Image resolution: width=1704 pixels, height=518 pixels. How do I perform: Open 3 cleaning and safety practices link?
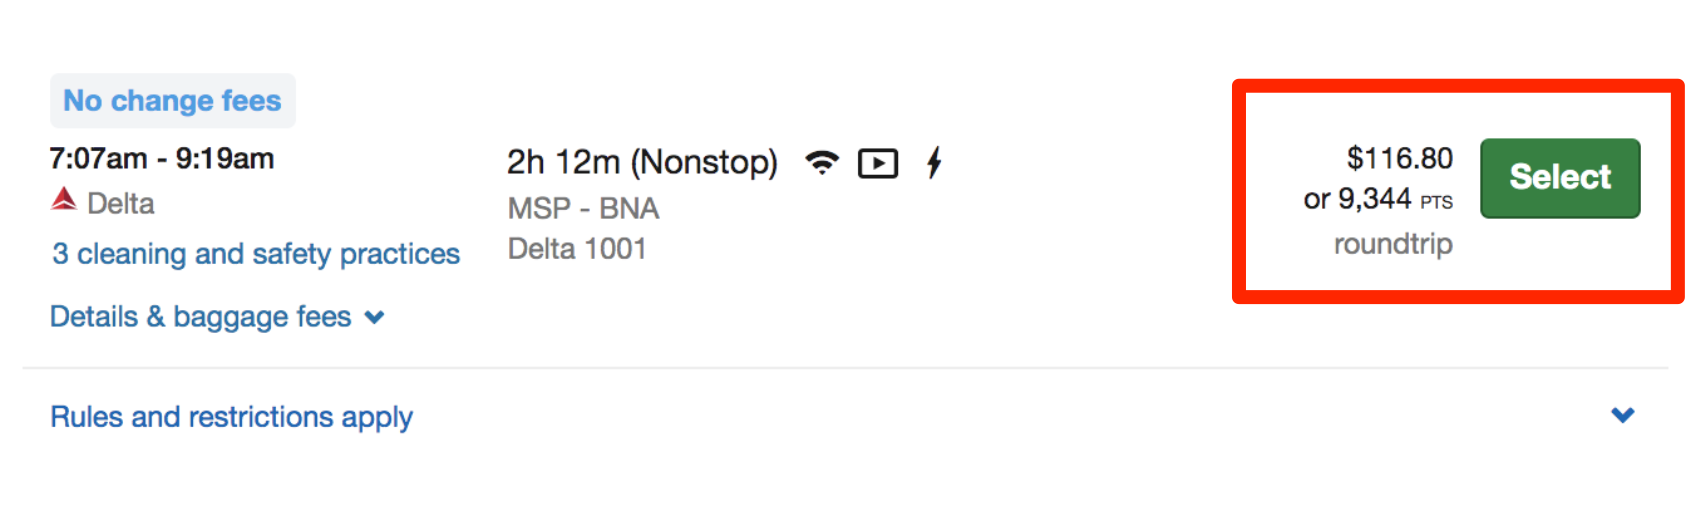pyautogui.click(x=256, y=254)
